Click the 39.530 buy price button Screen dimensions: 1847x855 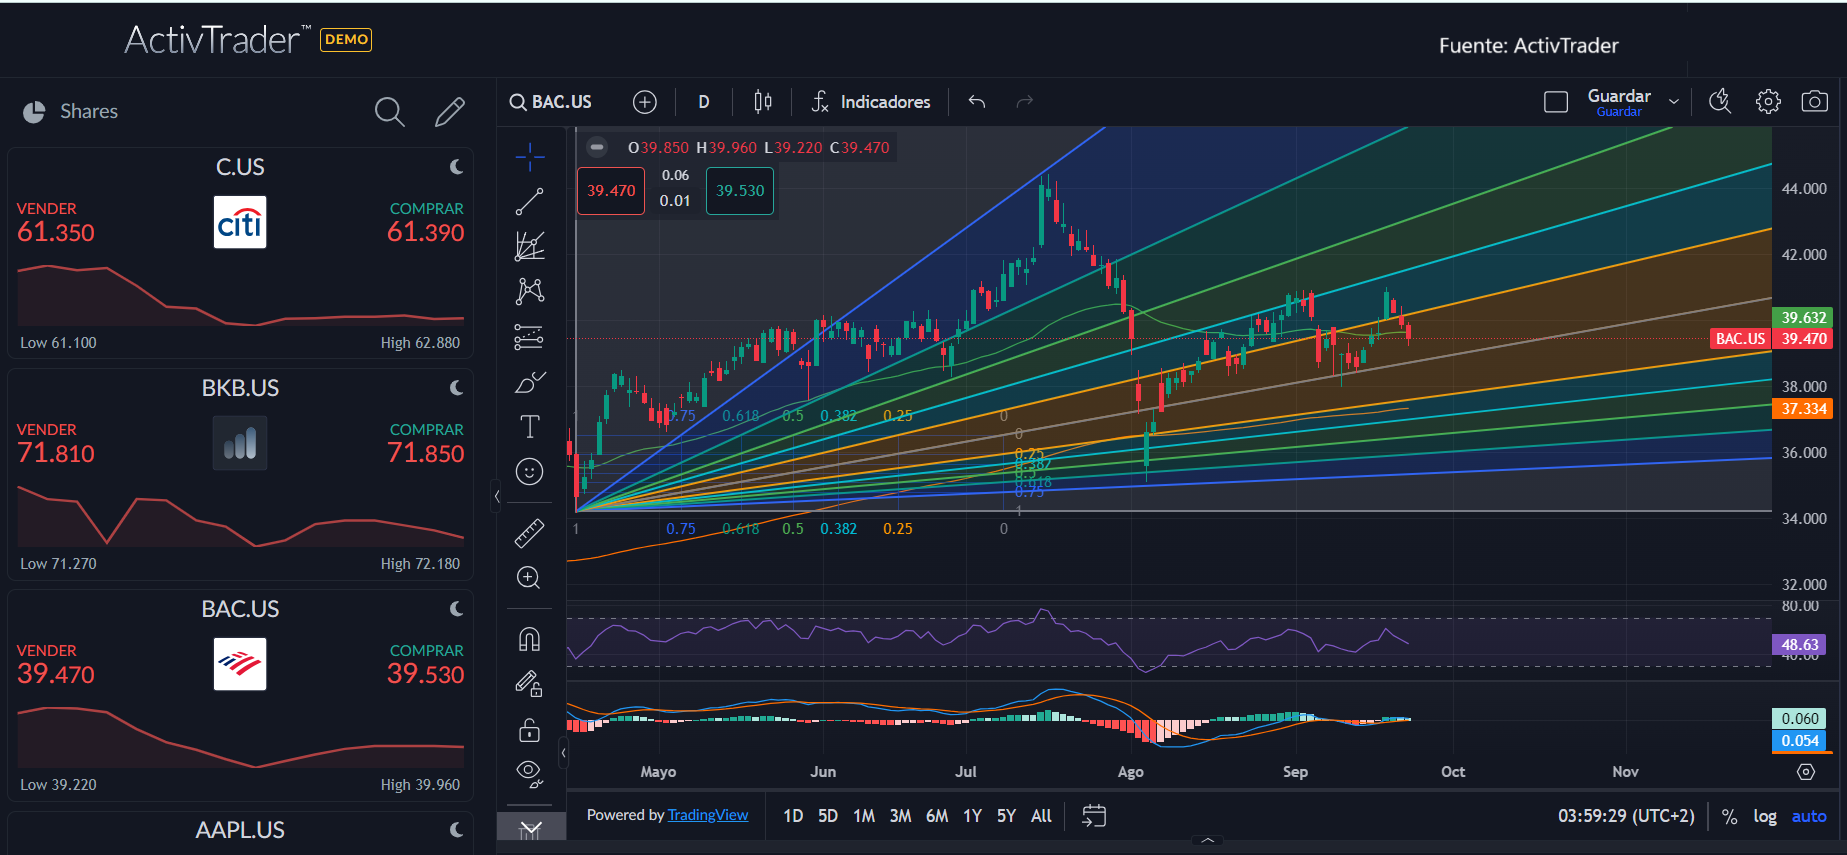[x=740, y=191]
